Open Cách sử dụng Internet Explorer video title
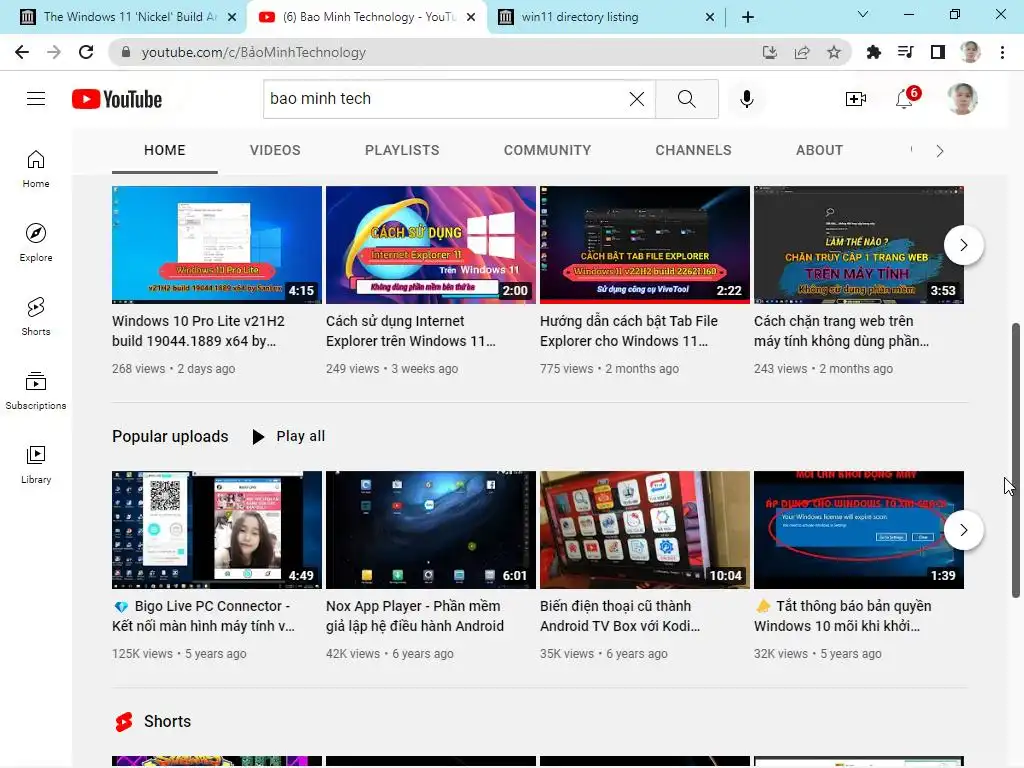The width and height of the screenshot is (1024, 768). coord(411,331)
